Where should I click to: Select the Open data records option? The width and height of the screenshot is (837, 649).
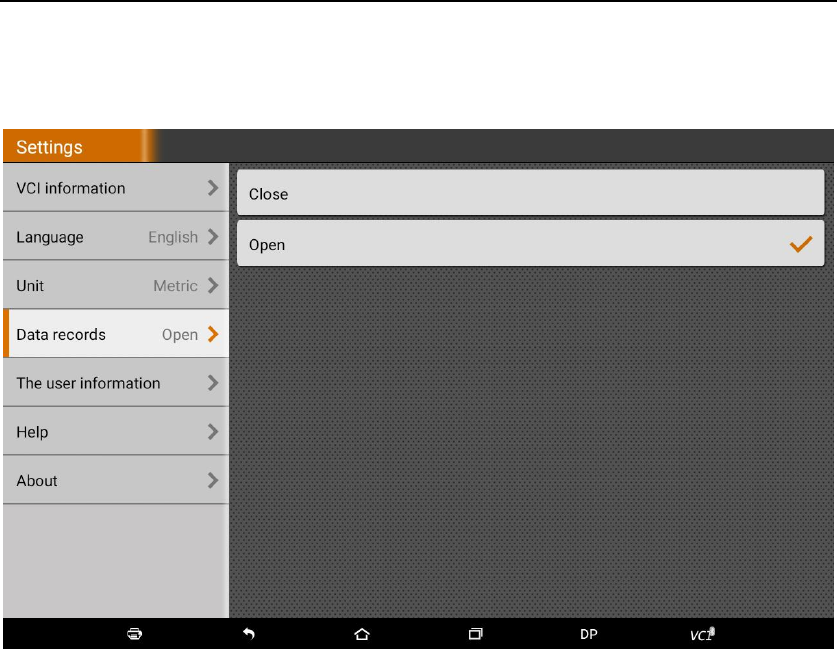tap(531, 243)
